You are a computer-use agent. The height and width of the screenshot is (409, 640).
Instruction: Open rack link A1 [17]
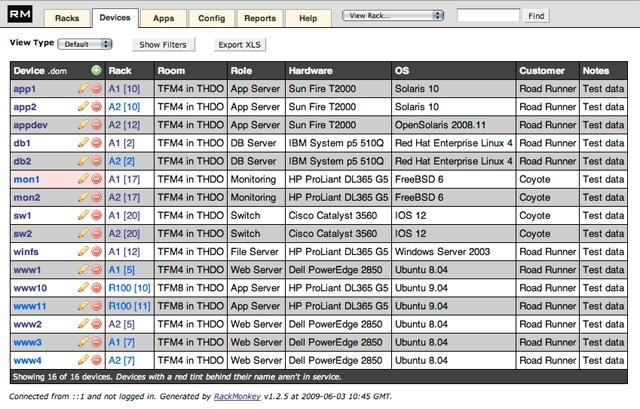(x=124, y=179)
